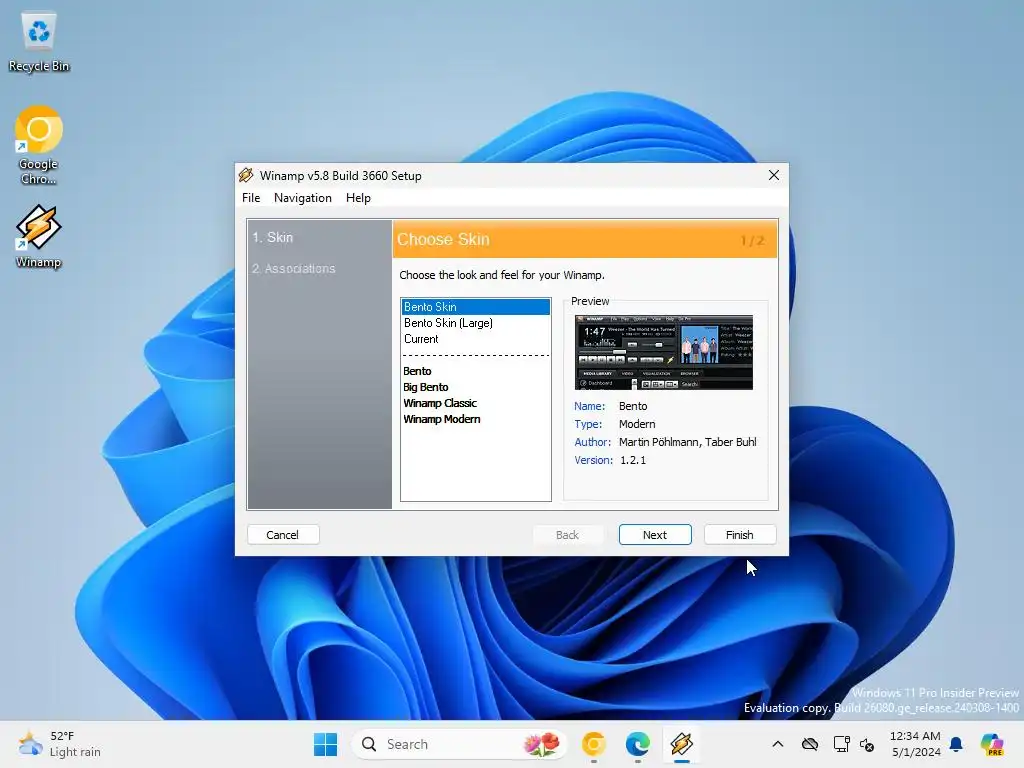Open the File menu

251,198
